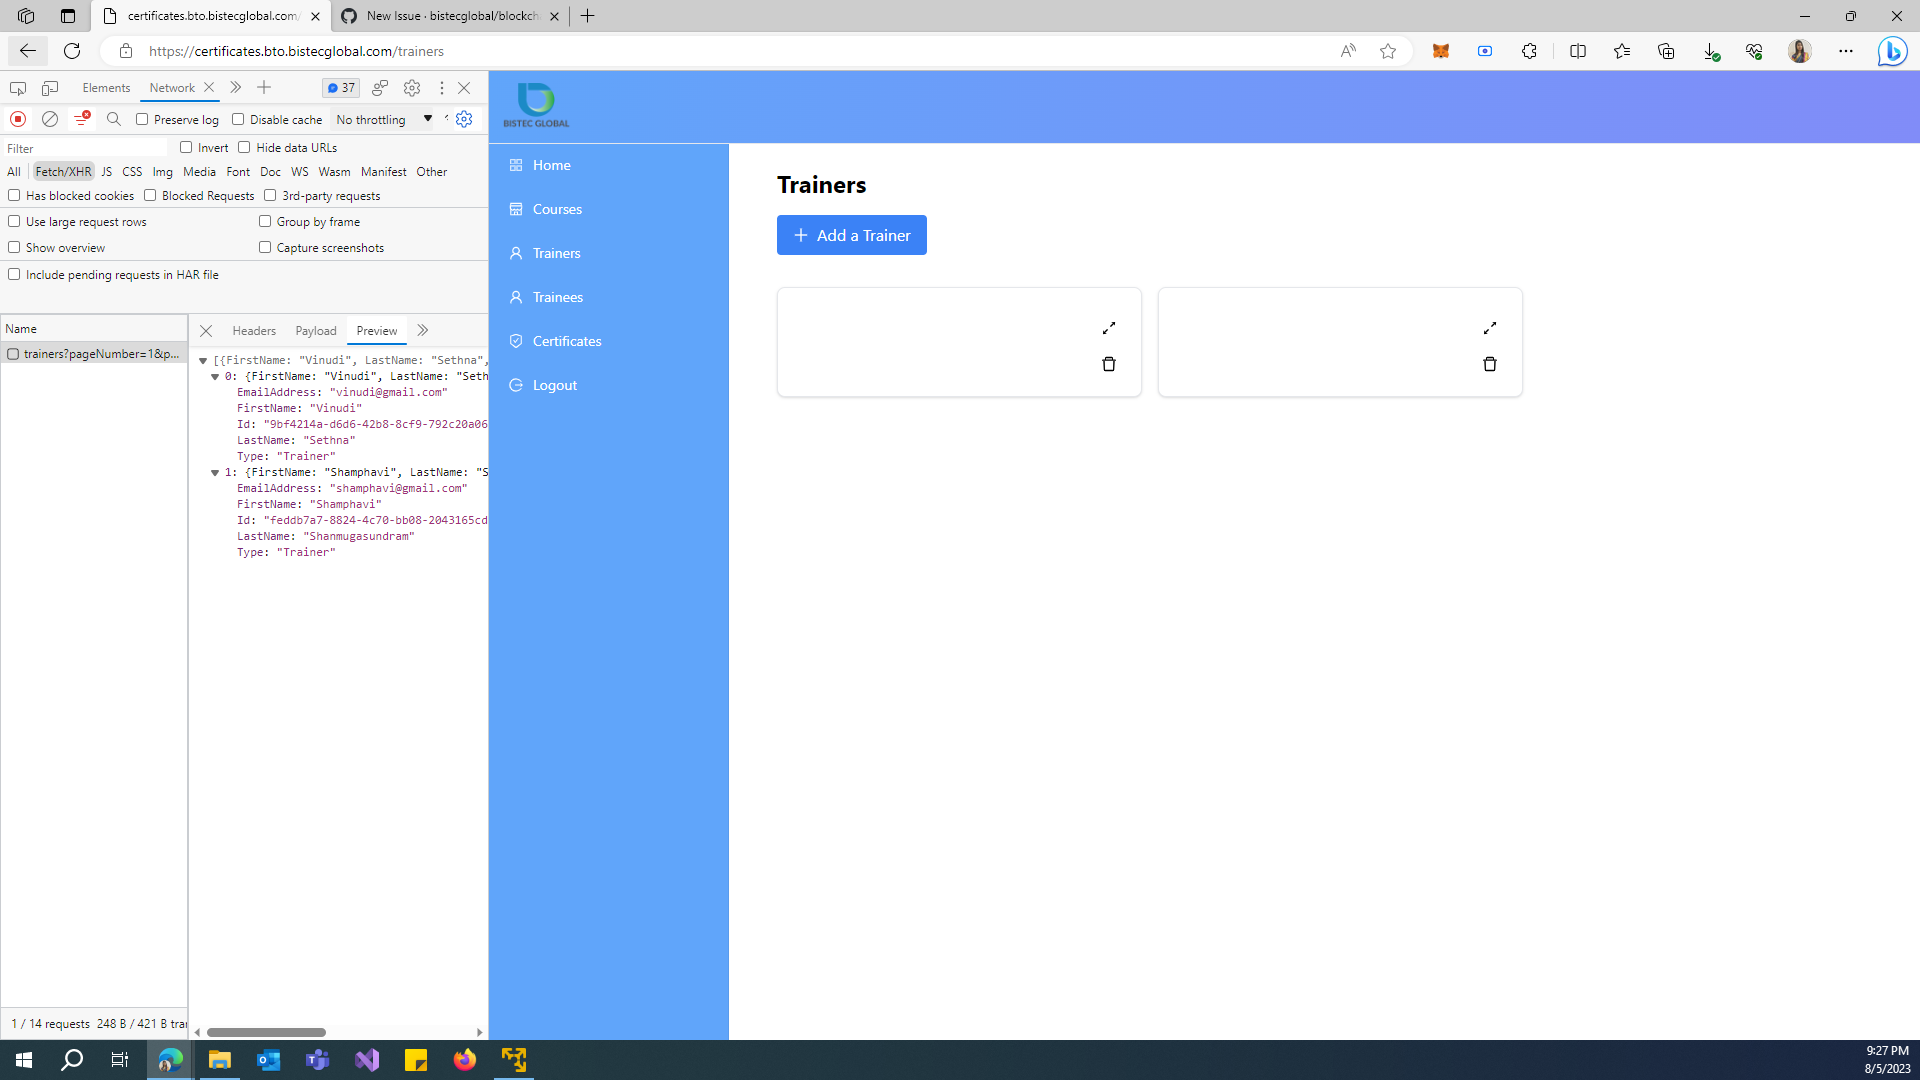Click the Add a Trainer button
This screenshot has width=1920, height=1080.
[851, 235]
